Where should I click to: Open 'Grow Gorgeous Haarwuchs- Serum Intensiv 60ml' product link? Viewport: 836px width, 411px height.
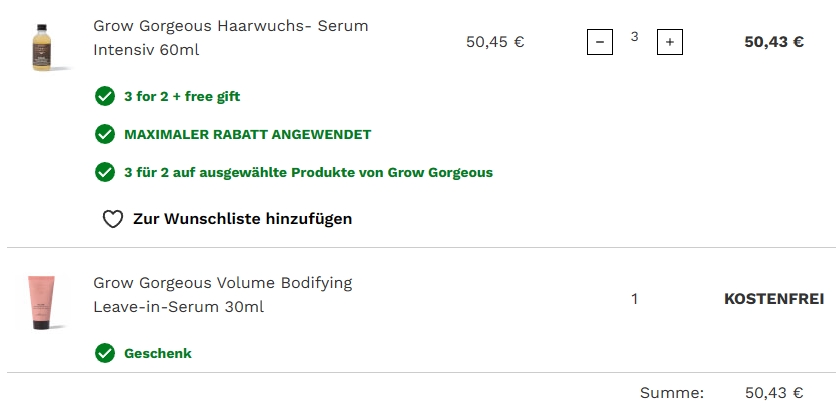[x=230, y=37]
